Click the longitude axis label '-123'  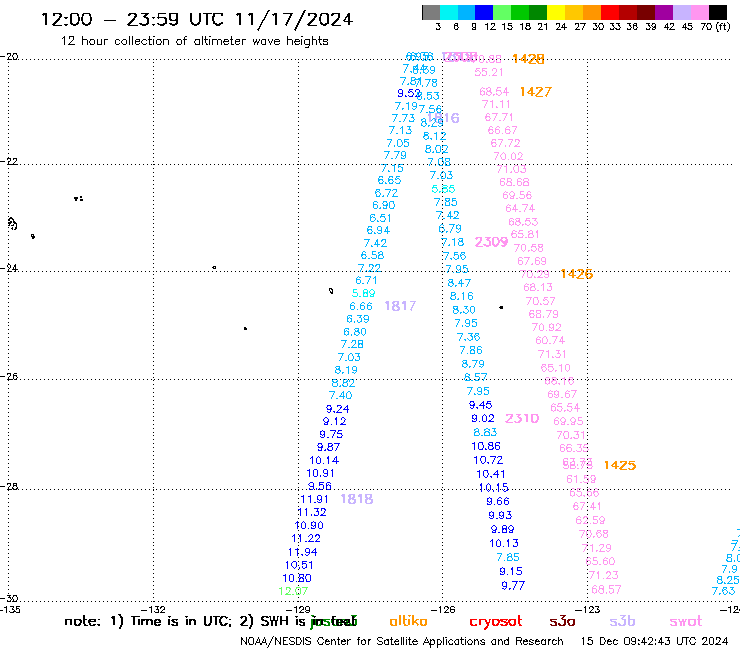589,609
